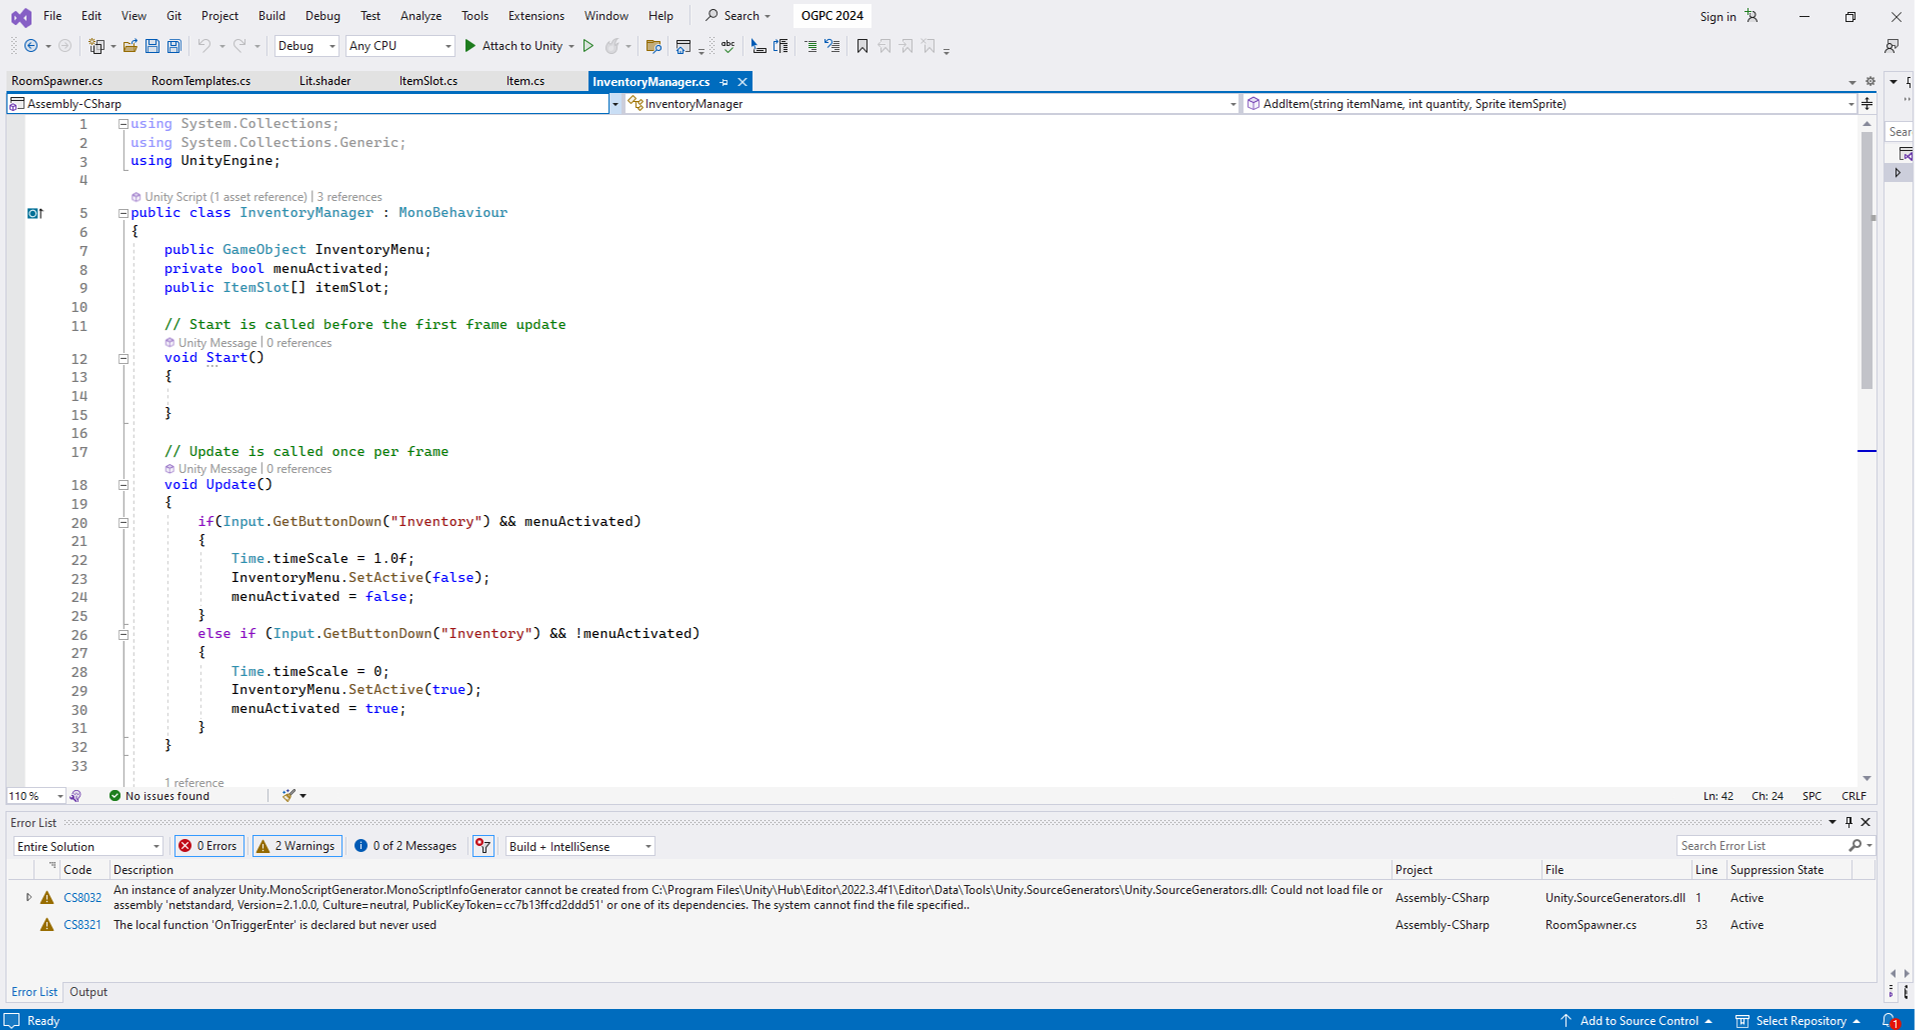Click the Save All toolbar icon
This screenshot has height=1030, width=1915.
[174, 46]
